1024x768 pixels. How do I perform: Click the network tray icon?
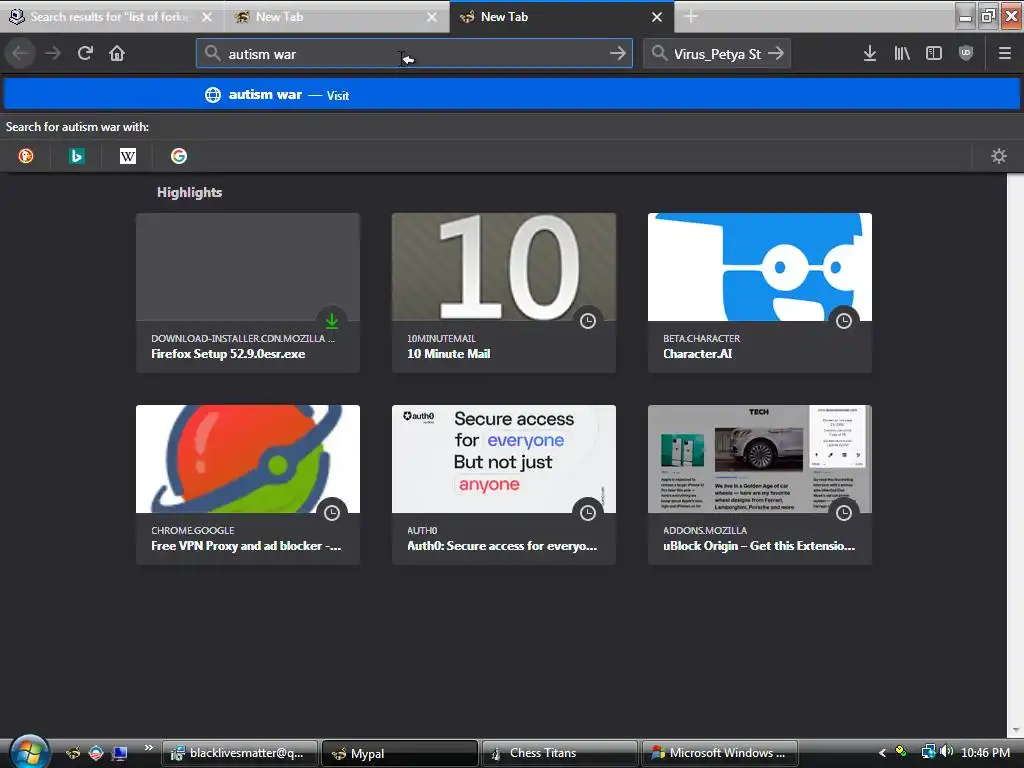point(928,752)
